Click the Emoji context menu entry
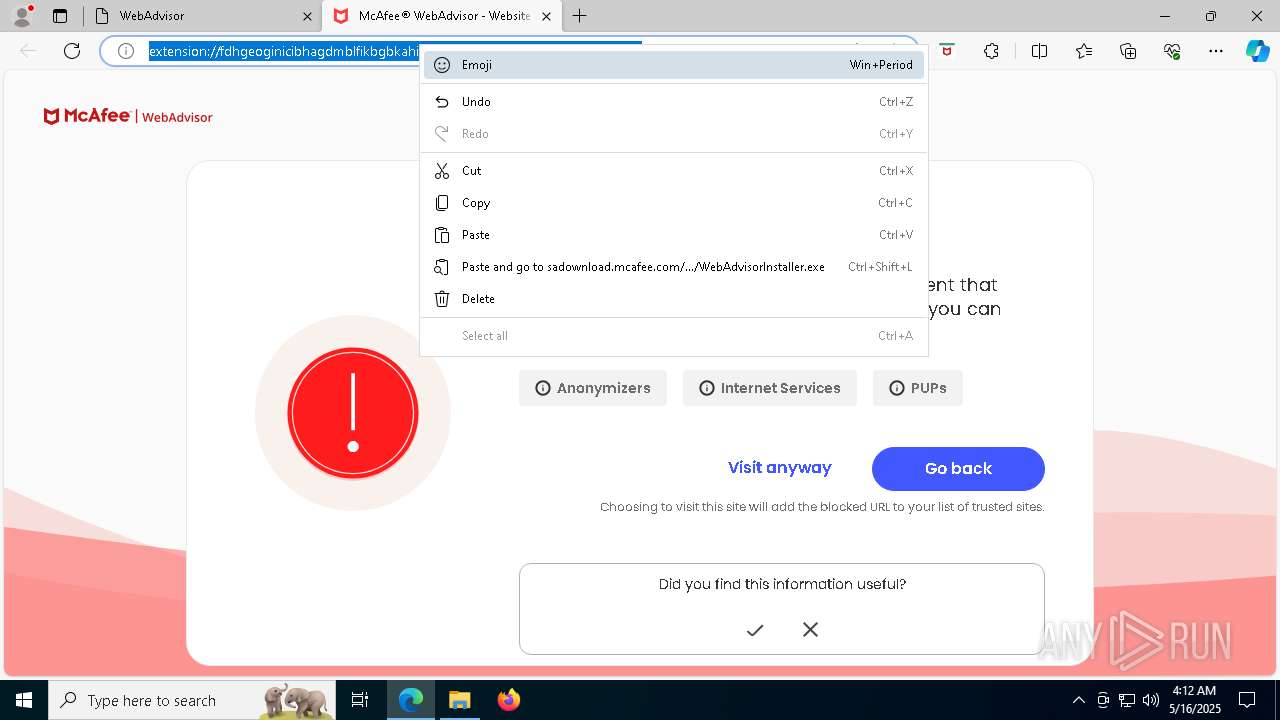This screenshot has width=1280, height=720. (x=673, y=65)
